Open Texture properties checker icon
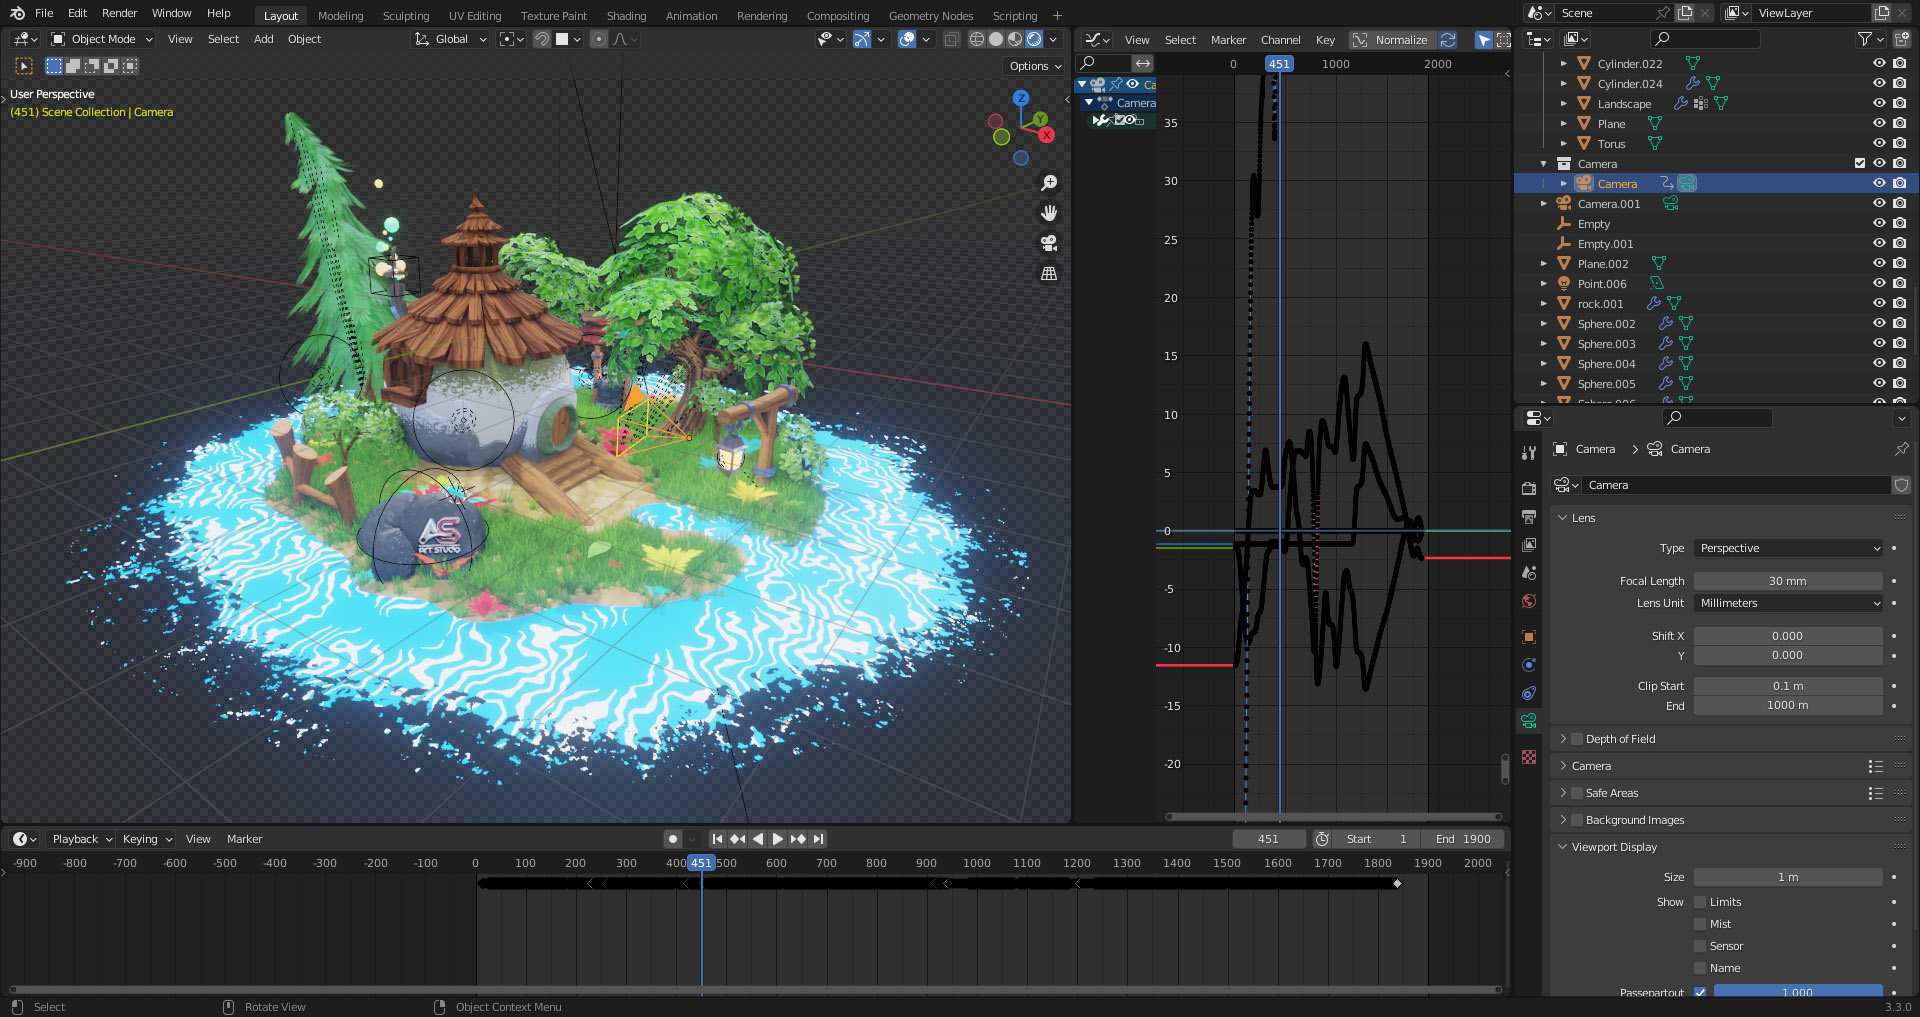 point(1529,757)
